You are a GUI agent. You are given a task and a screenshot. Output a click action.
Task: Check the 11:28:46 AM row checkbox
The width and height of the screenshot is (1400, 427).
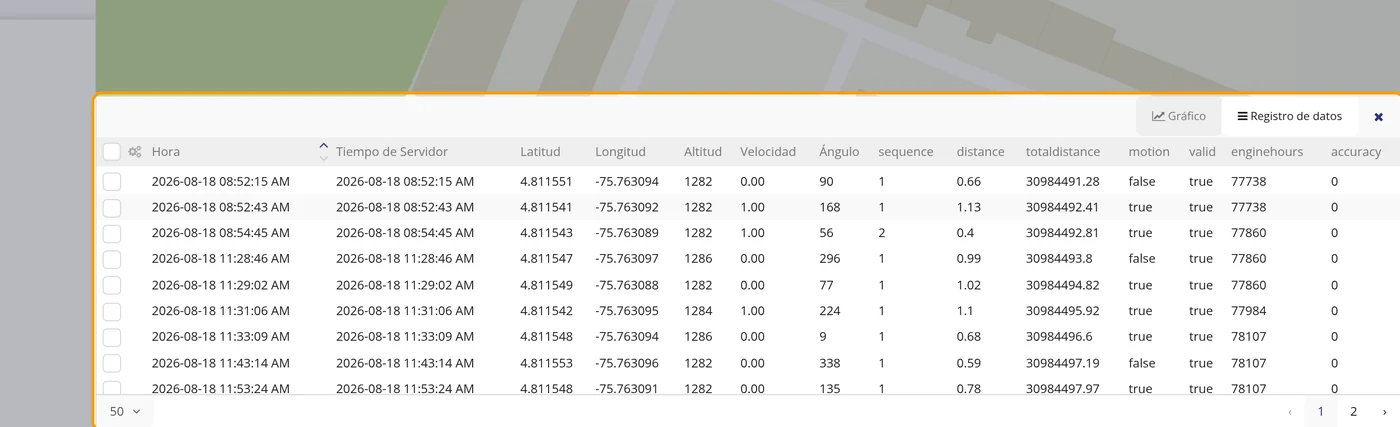point(112,259)
